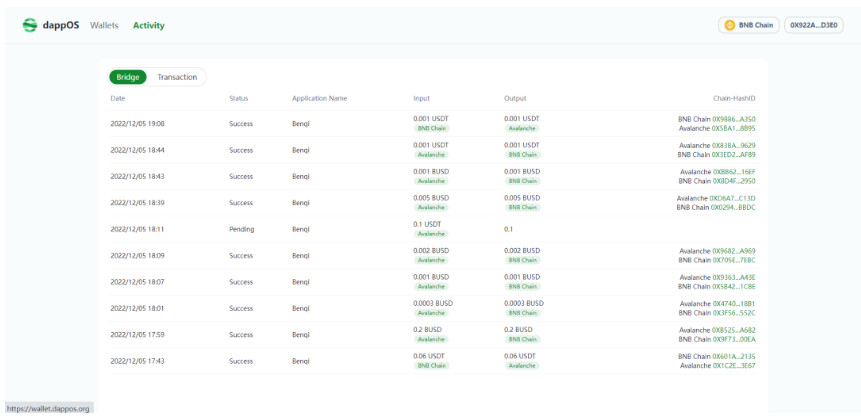The height and width of the screenshot is (417, 861).
Task: Open wallet address 0X922A...D3E0 menu
Action: [x=813, y=25]
